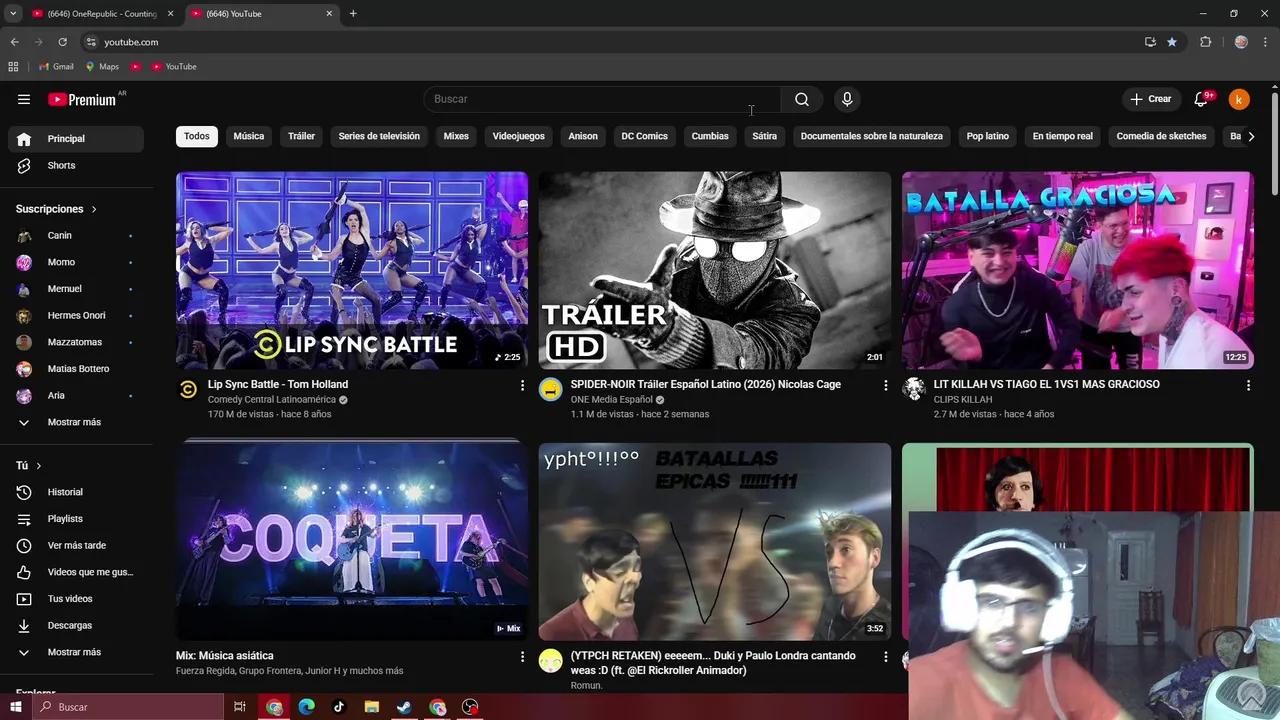The height and width of the screenshot is (720, 1280).
Task: Open Comedy Central Latinoamérica channel avatar
Action: (188, 390)
